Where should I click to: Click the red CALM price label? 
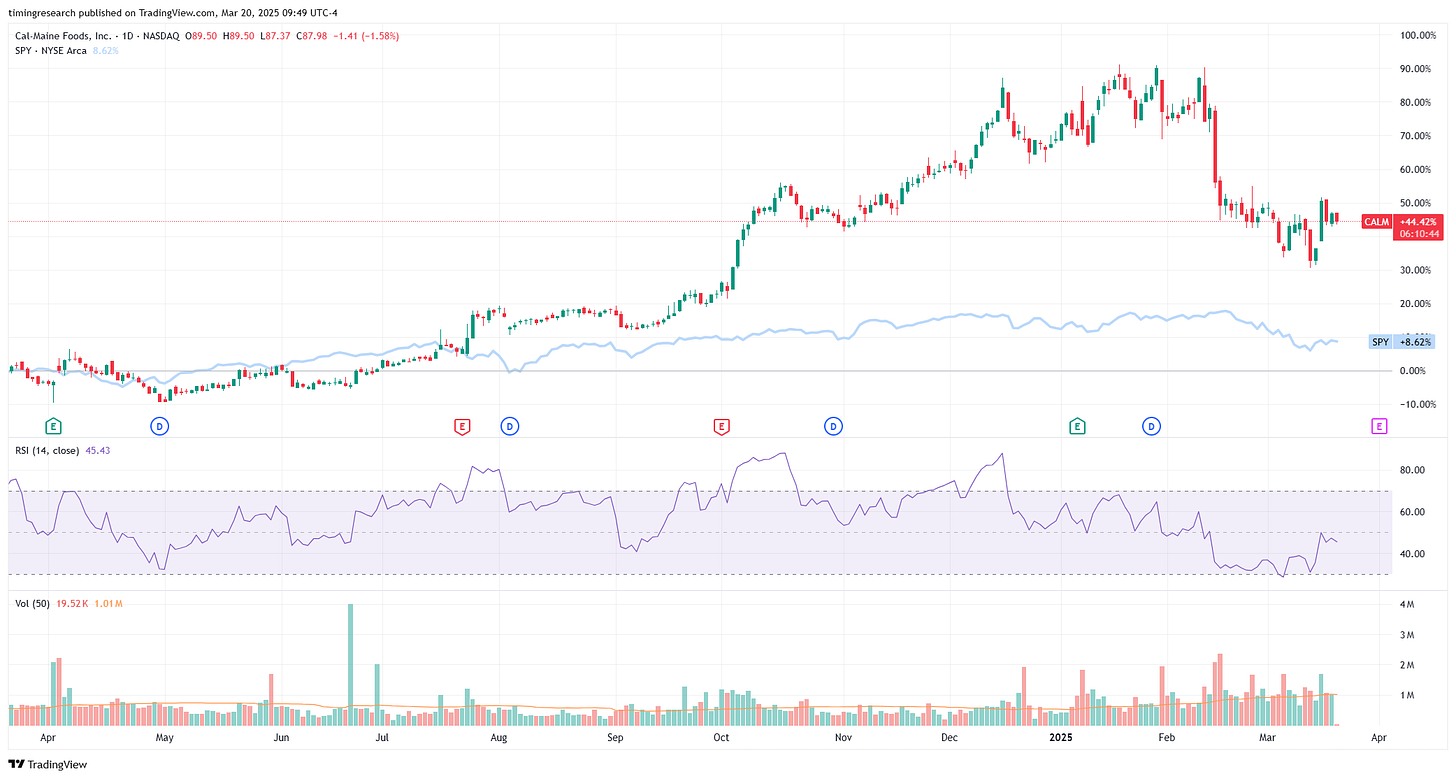(1376, 221)
